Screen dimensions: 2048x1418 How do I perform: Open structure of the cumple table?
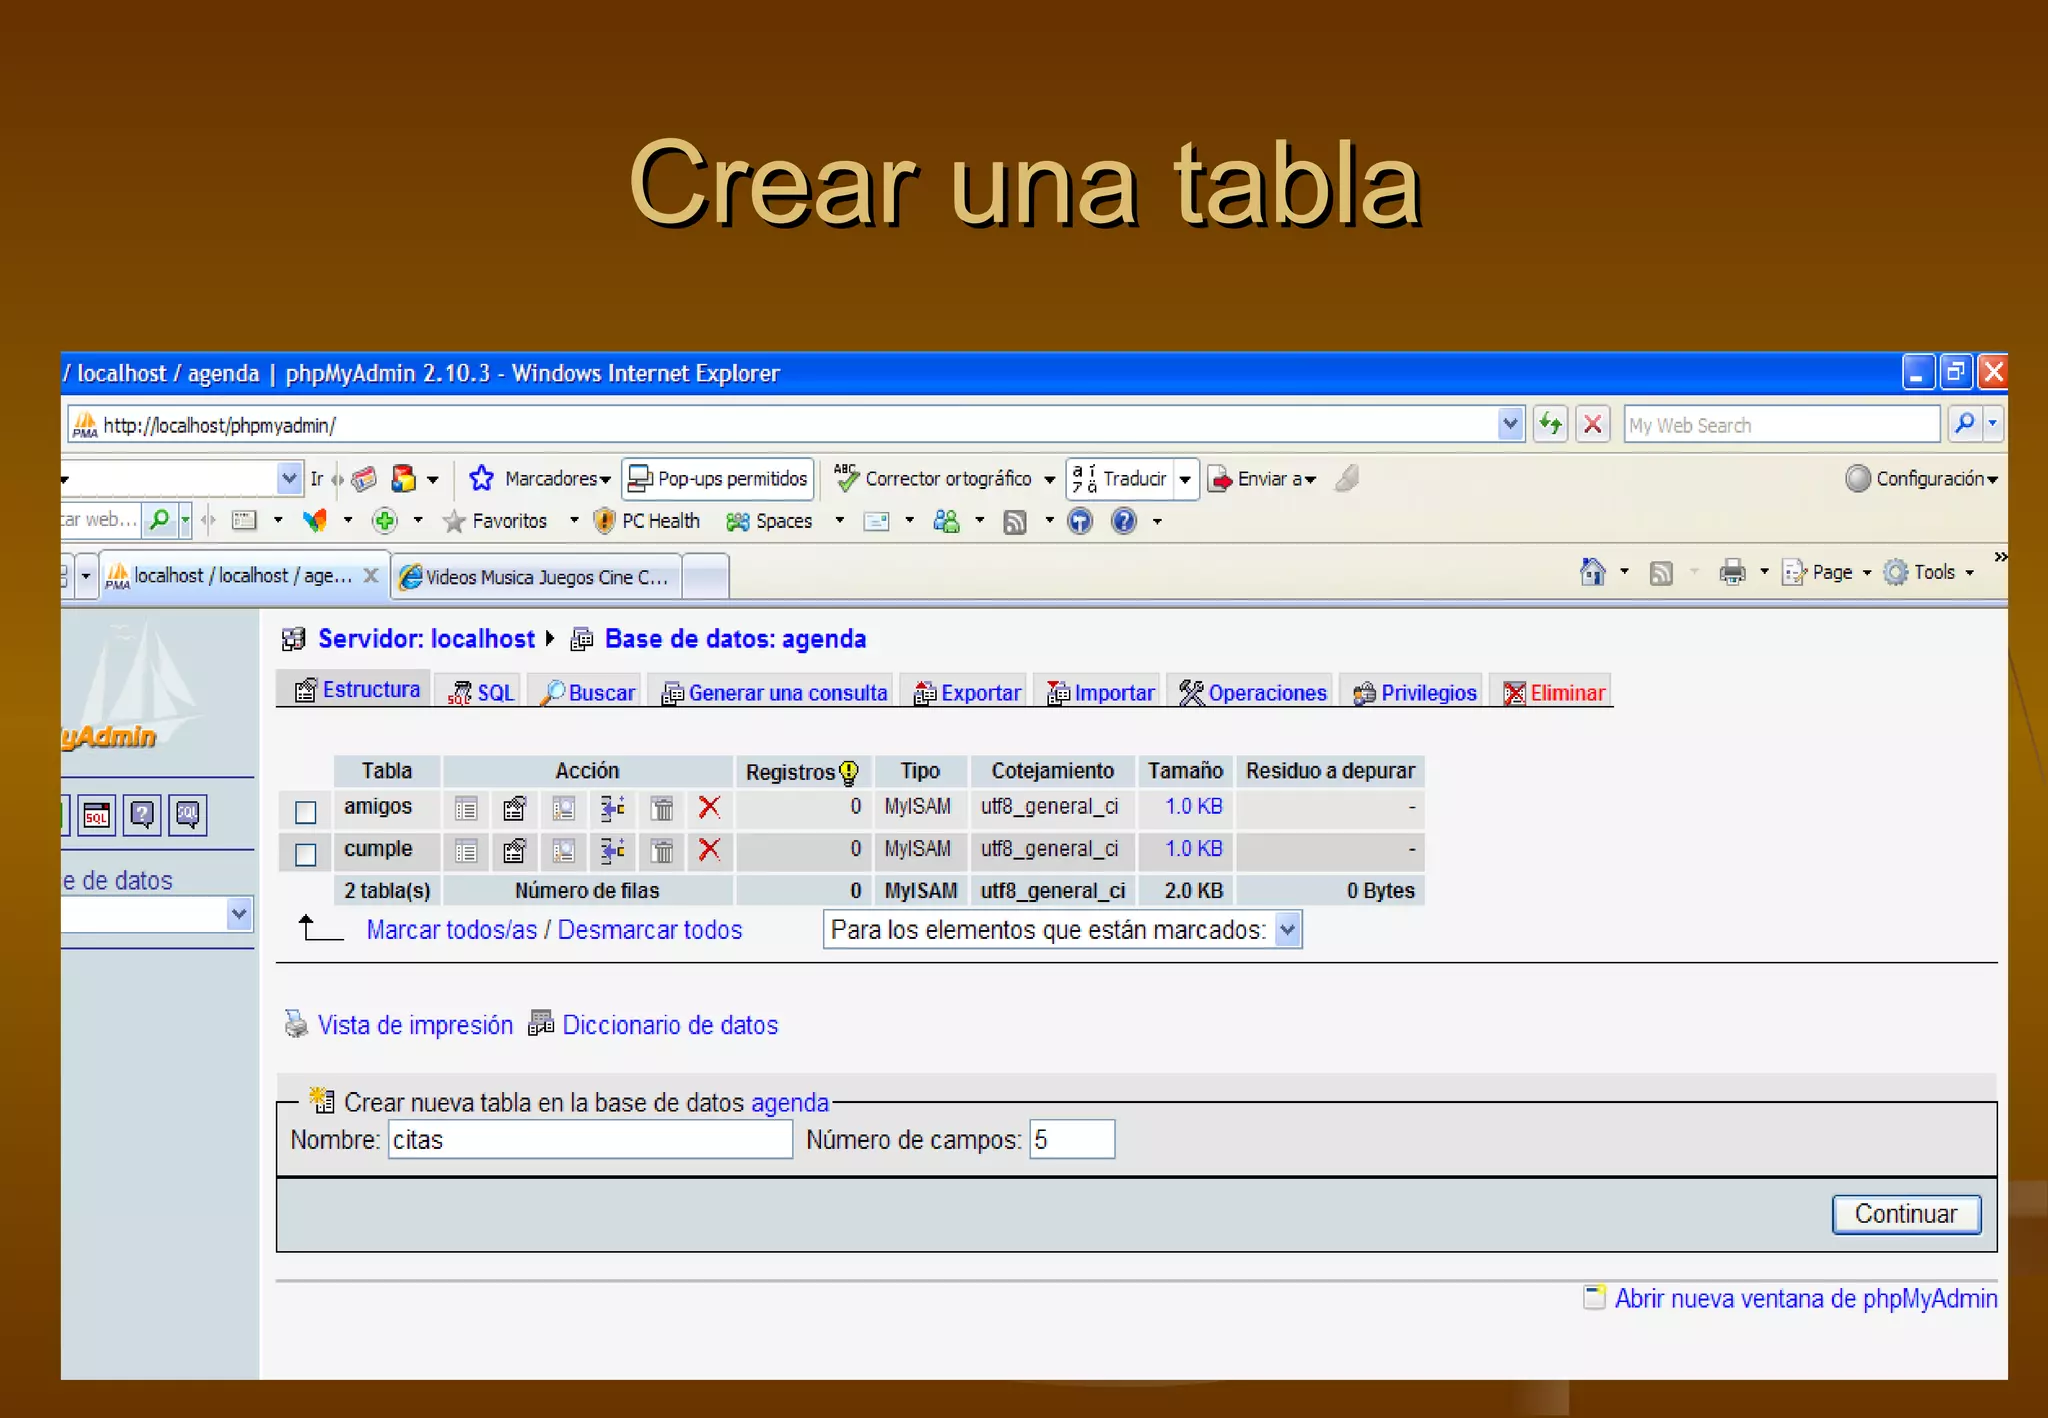click(x=515, y=851)
